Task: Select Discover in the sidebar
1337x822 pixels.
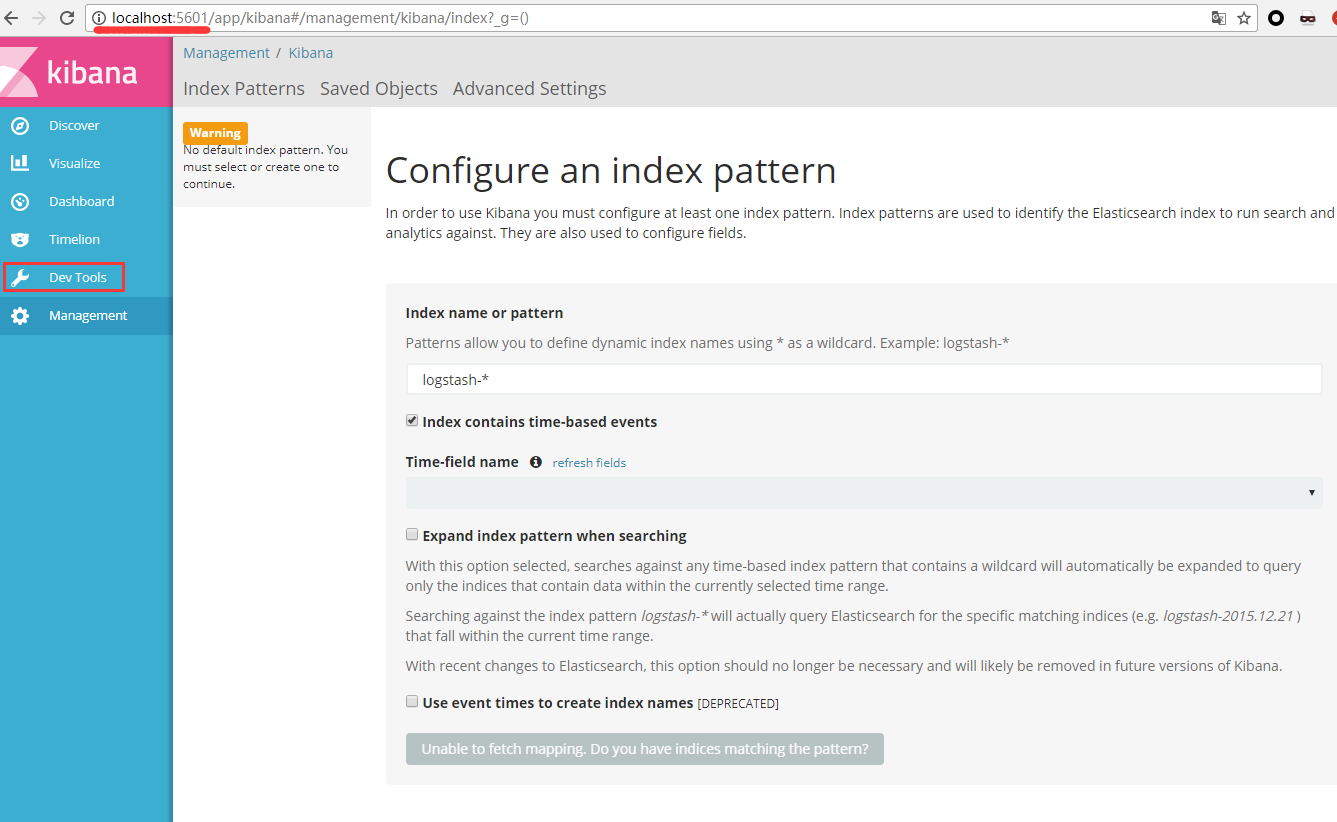Action: click(x=86, y=125)
